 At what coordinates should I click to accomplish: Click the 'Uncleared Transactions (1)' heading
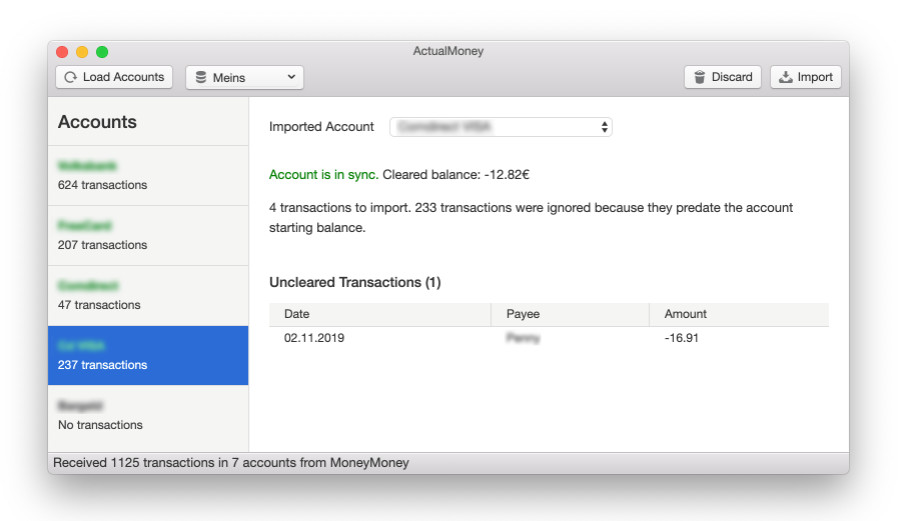tap(355, 282)
